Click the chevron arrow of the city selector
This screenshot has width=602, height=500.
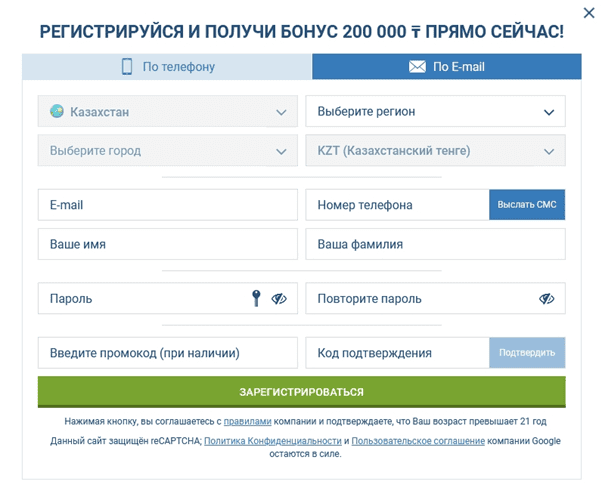pyautogui.click(x=281, y=152)
